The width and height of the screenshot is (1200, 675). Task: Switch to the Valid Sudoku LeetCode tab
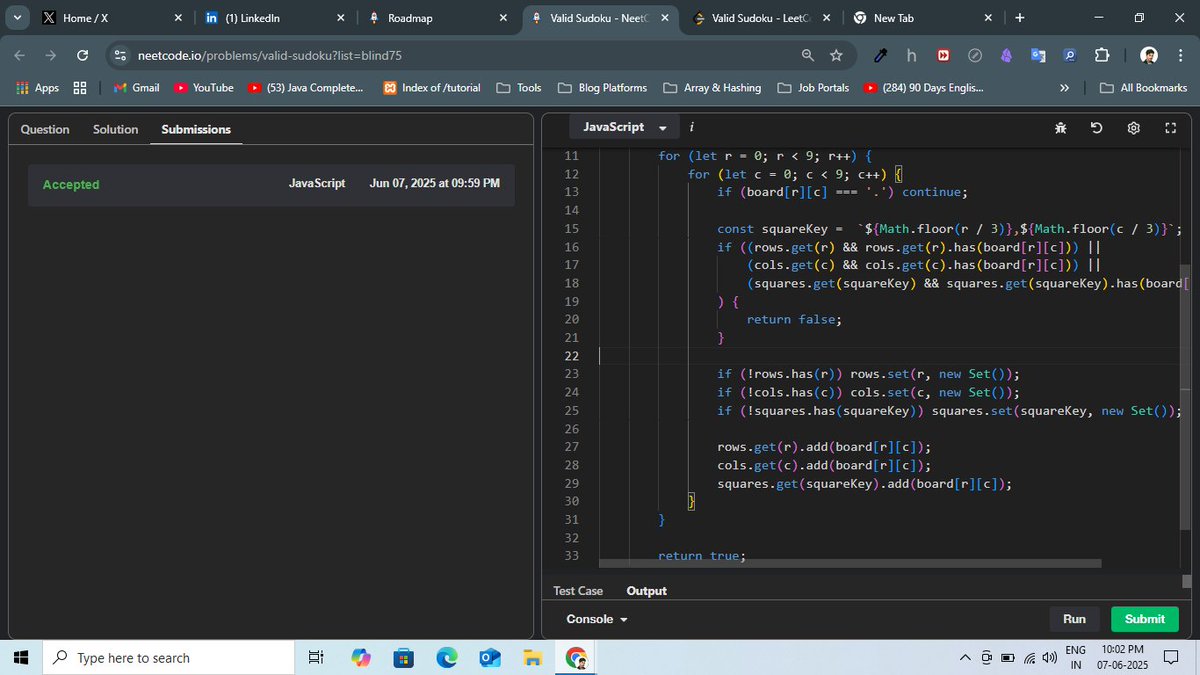click(762, 18)
